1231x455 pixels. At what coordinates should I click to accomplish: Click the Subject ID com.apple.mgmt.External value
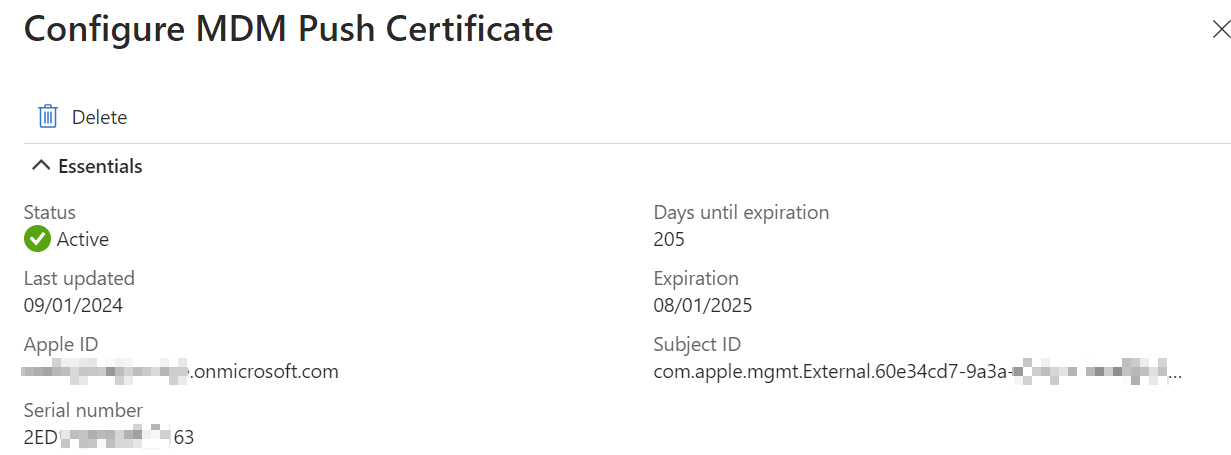click(x=918, y=372)
